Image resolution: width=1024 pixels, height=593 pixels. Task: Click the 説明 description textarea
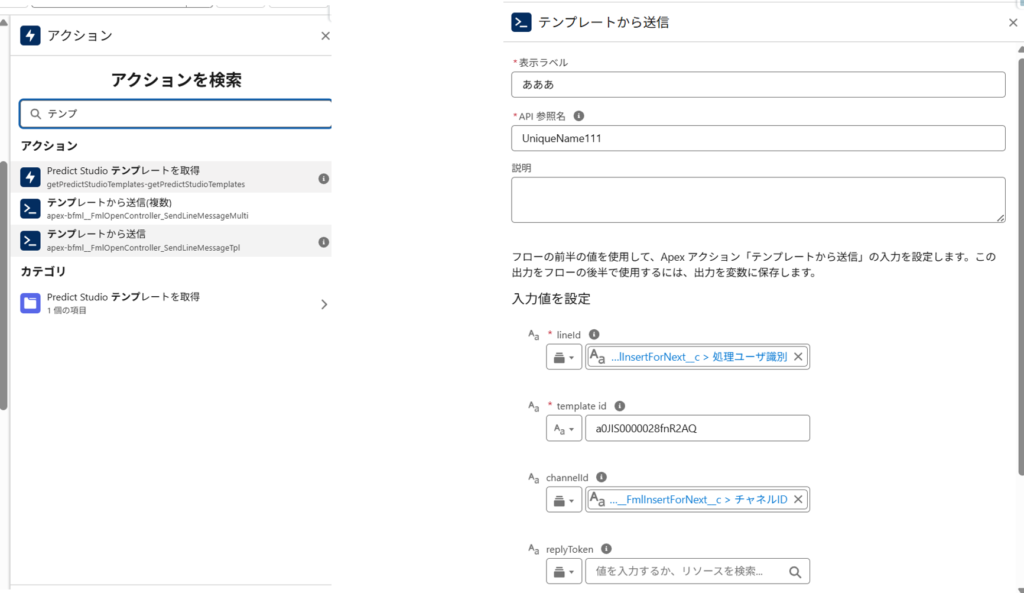(758, 200)
